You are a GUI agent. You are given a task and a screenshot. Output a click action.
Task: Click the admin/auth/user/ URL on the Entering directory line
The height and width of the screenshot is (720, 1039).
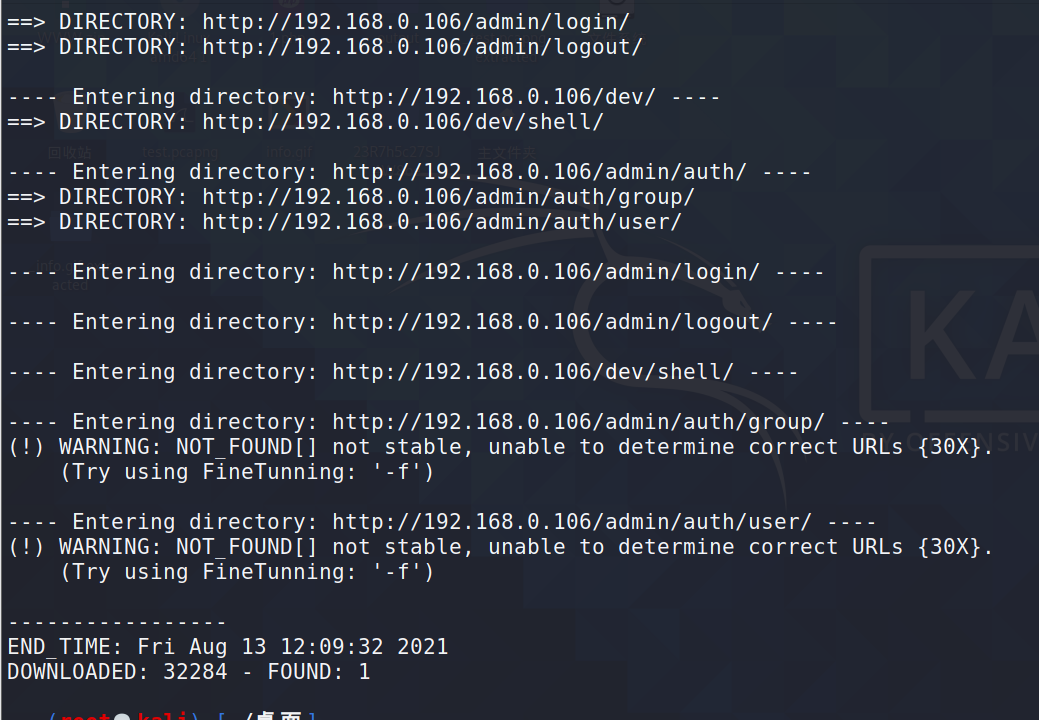click(572, 522)
